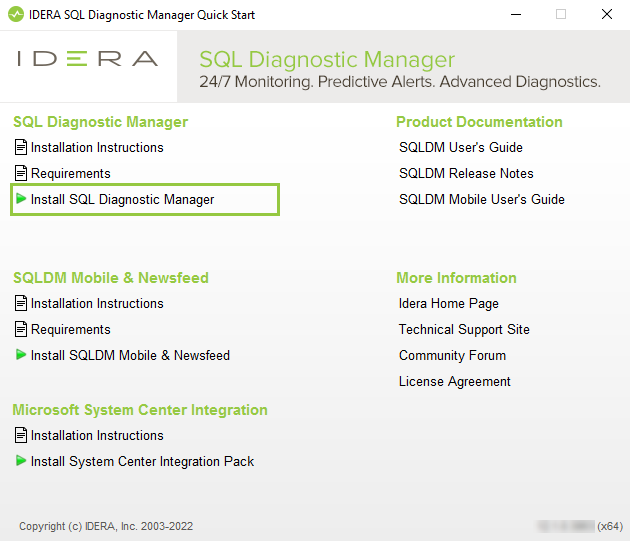Click document icon next to SQL Diagnostic Manager Requirements
Viewport: 630px width, 541px height.
pos(21,173)
